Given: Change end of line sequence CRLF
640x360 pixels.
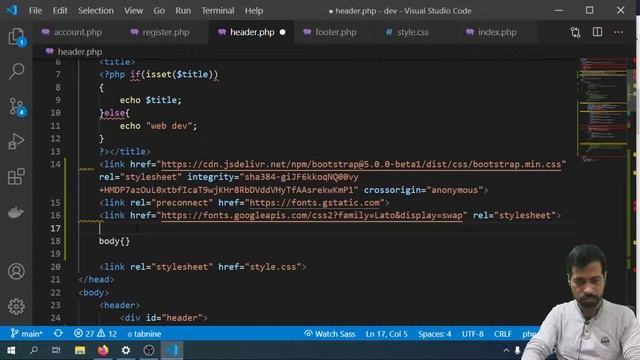Looking at the screenshot, I should coord(503,333).
